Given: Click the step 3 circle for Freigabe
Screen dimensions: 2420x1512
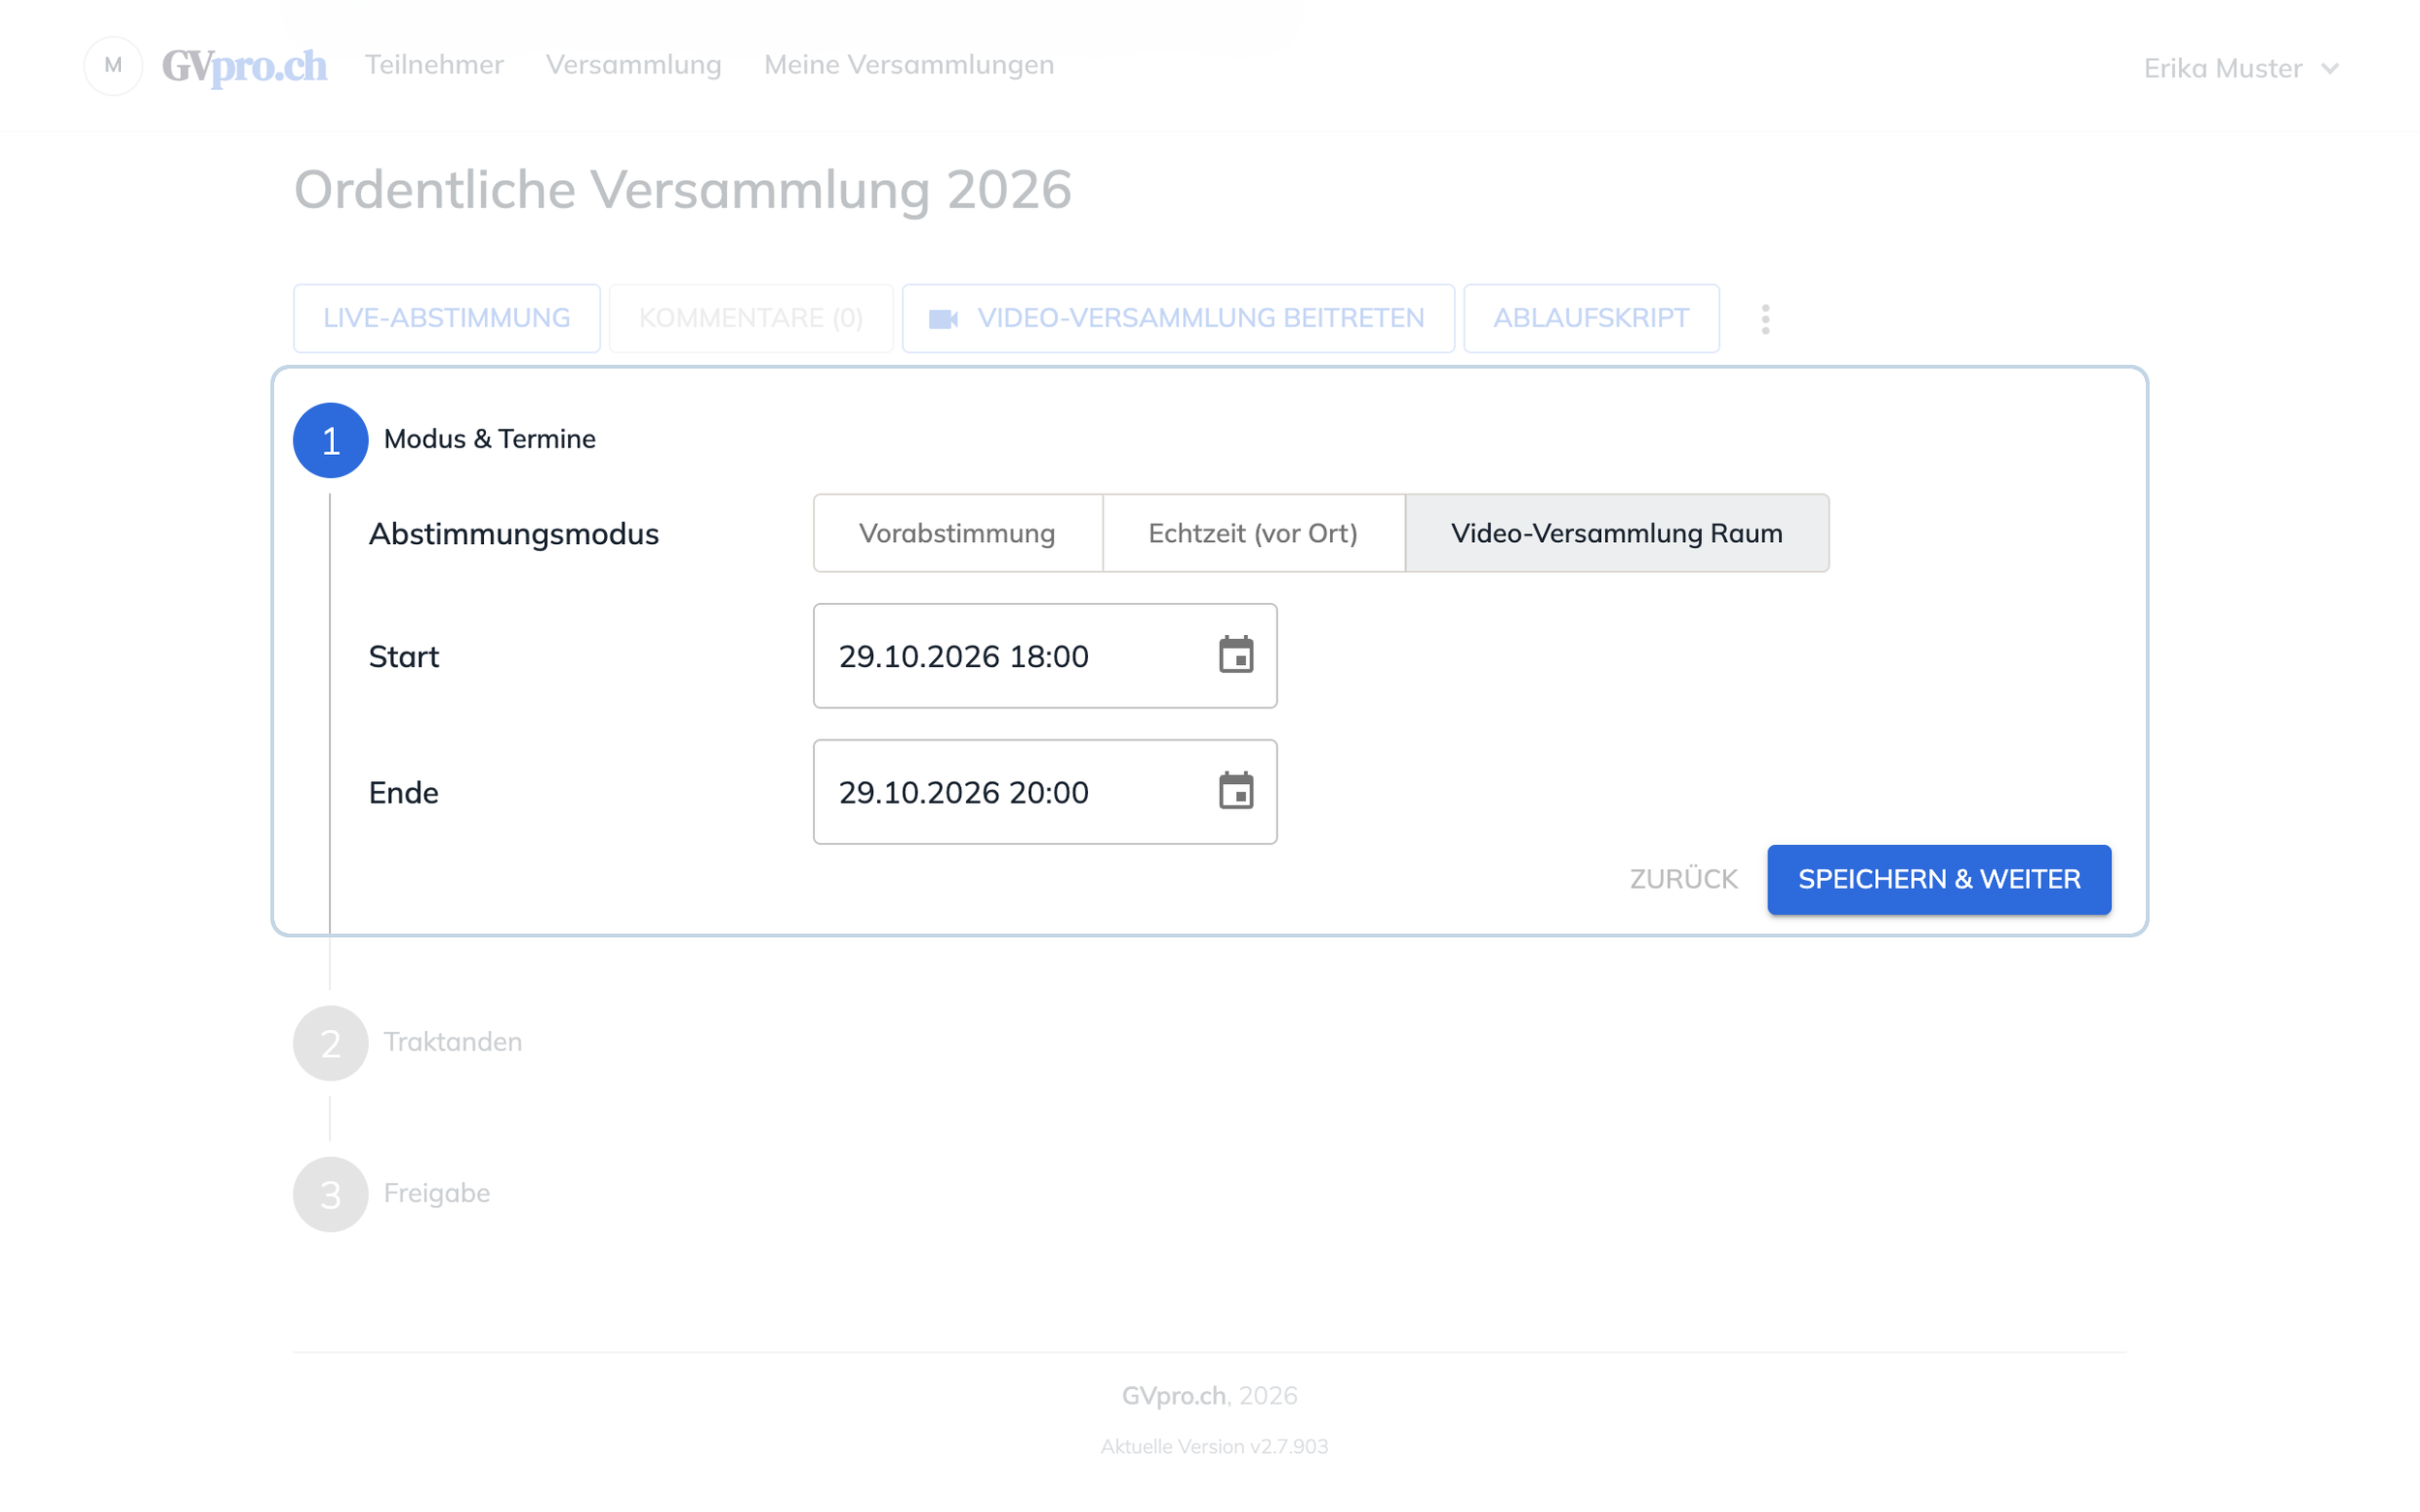Looking at the screenshot, I should (x=331, y=1194).
